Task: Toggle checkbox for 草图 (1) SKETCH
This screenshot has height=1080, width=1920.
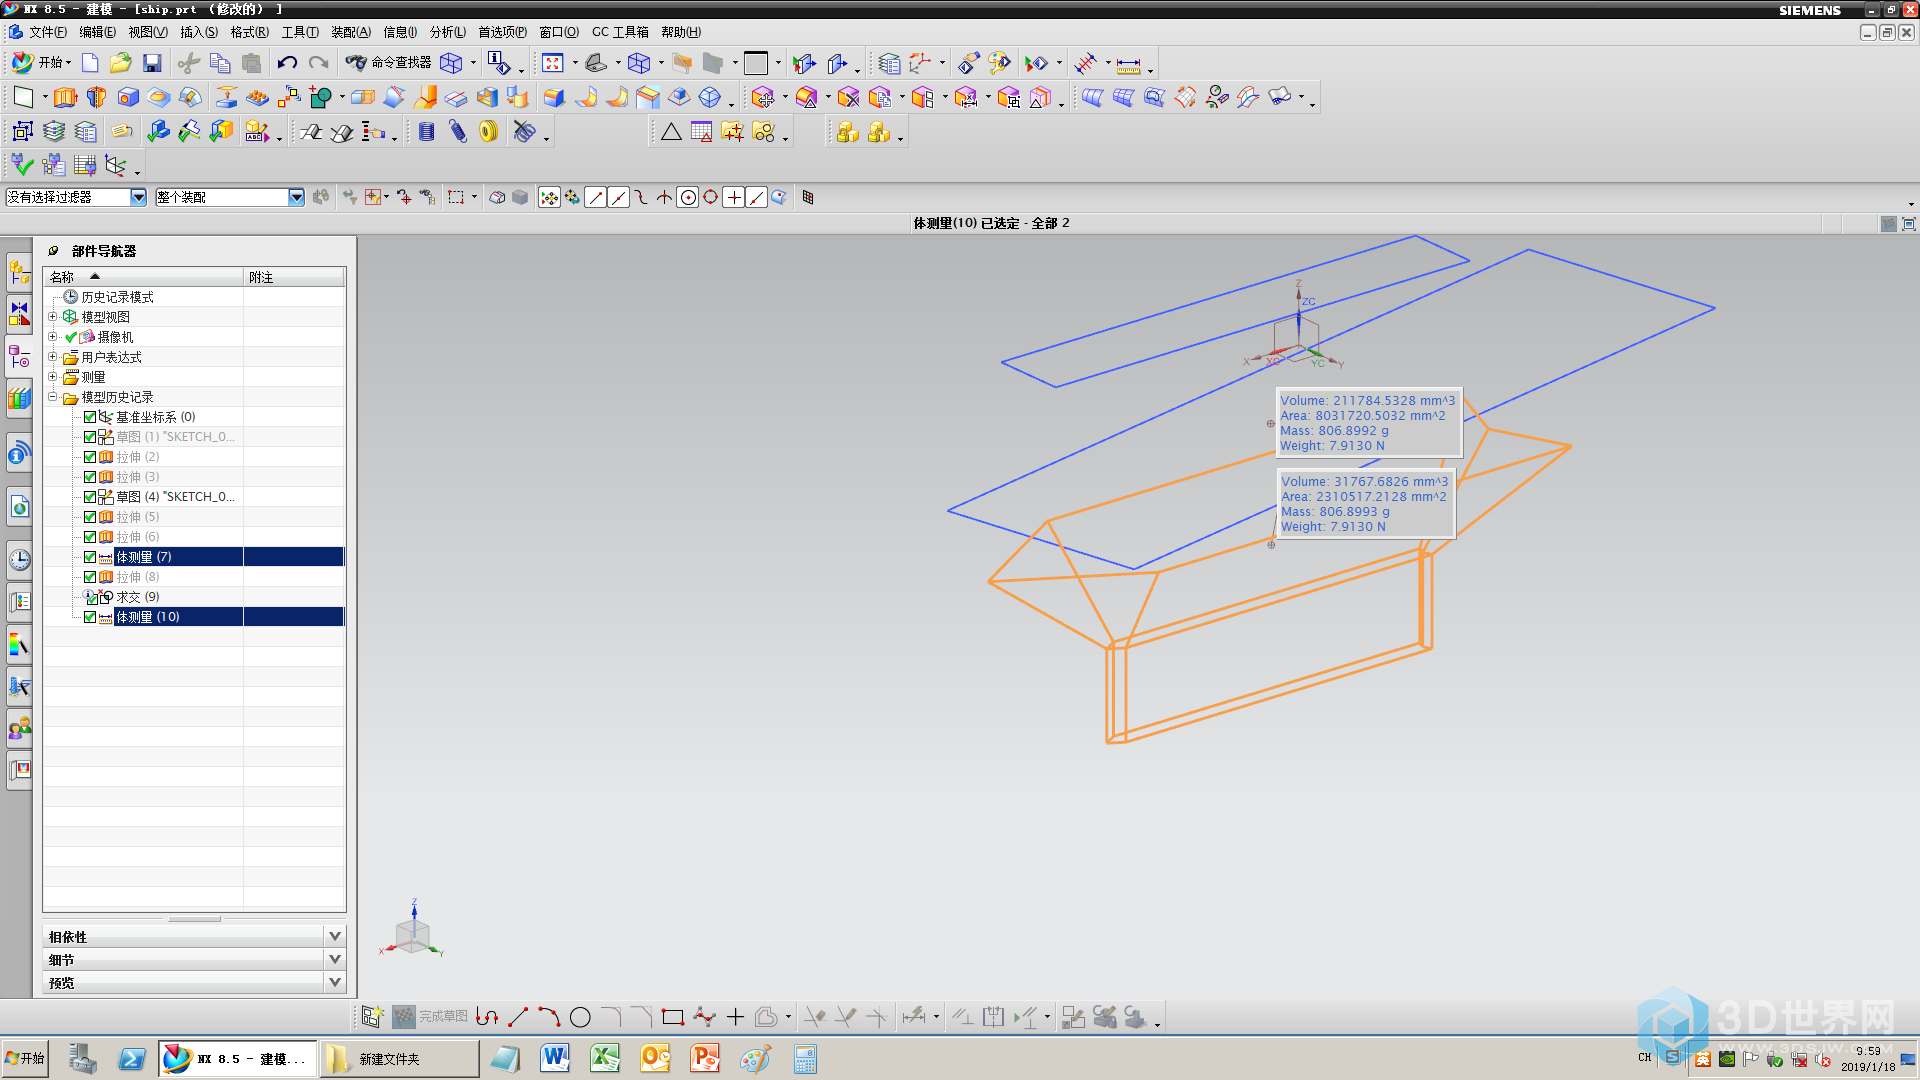Action: [x=90, y=437]
